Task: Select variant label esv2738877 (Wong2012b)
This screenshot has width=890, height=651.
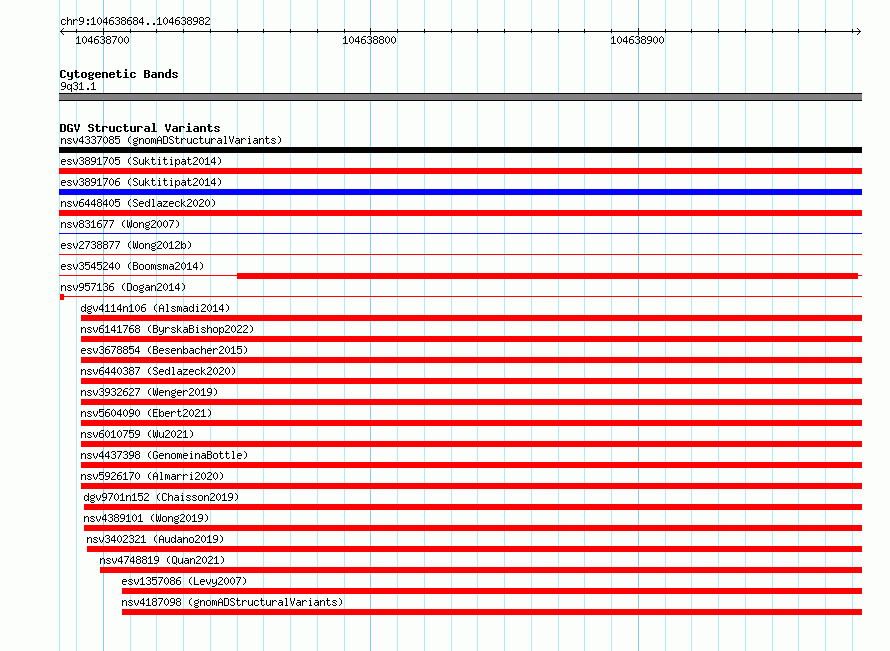Action: point(126,245)
